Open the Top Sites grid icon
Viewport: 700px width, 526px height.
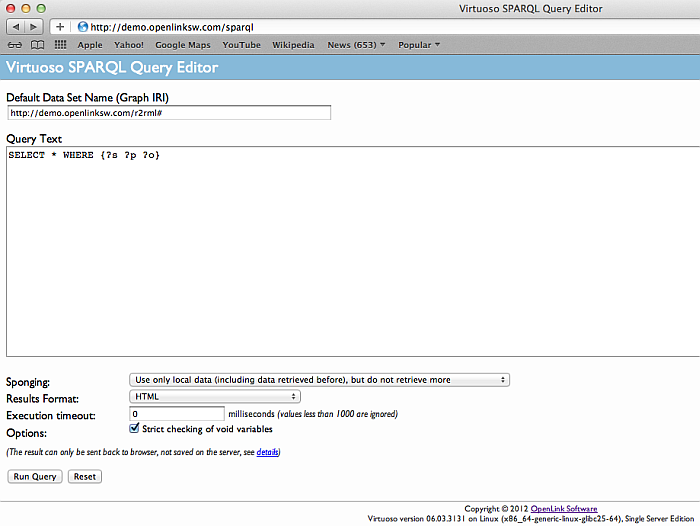(60, 45)
